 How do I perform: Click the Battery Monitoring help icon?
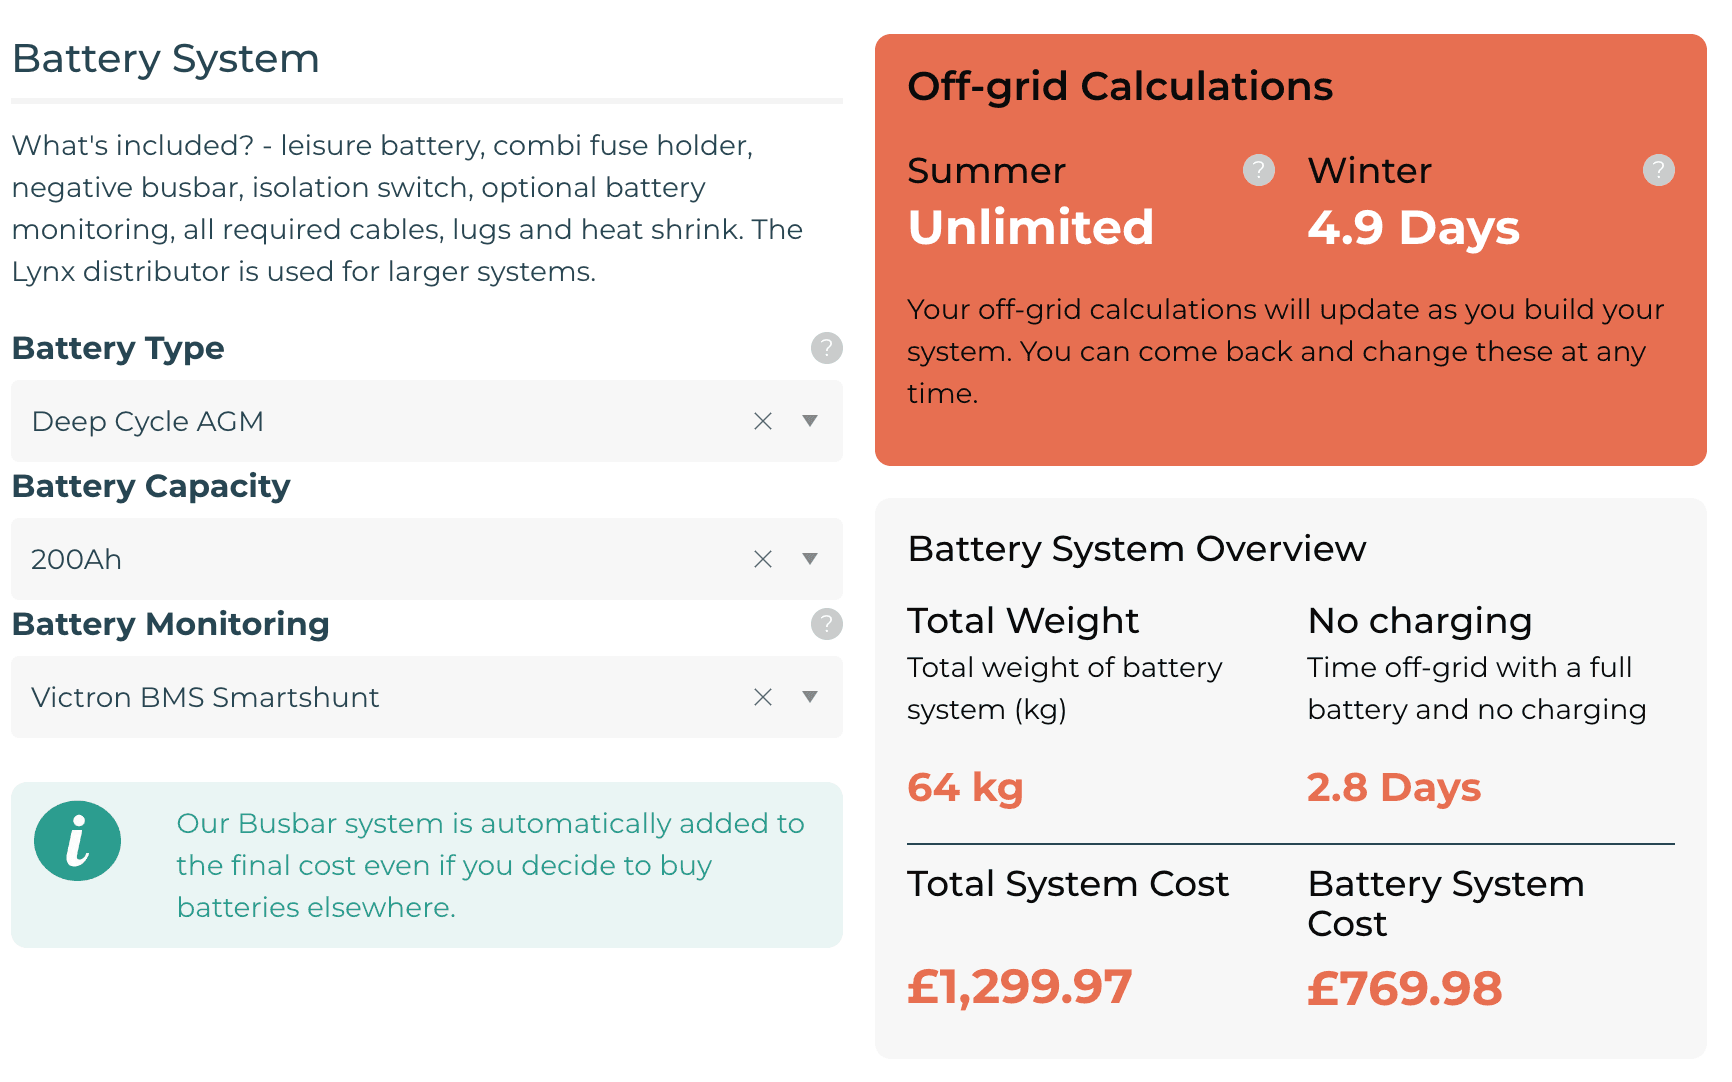[x=826, y=624]
